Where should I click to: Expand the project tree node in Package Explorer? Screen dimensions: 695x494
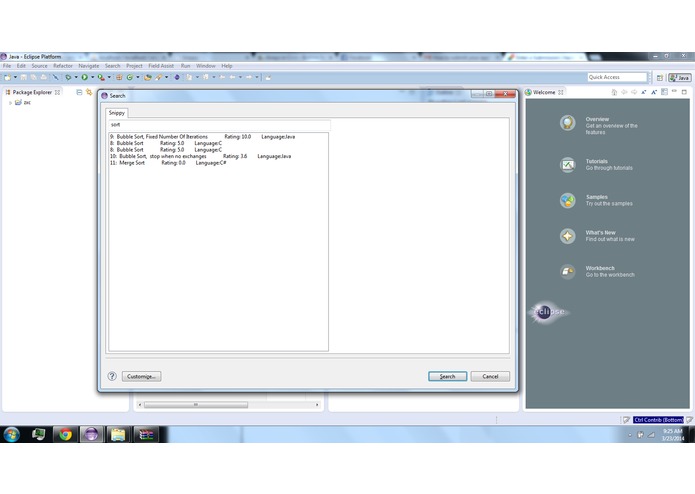click(10, 103)
